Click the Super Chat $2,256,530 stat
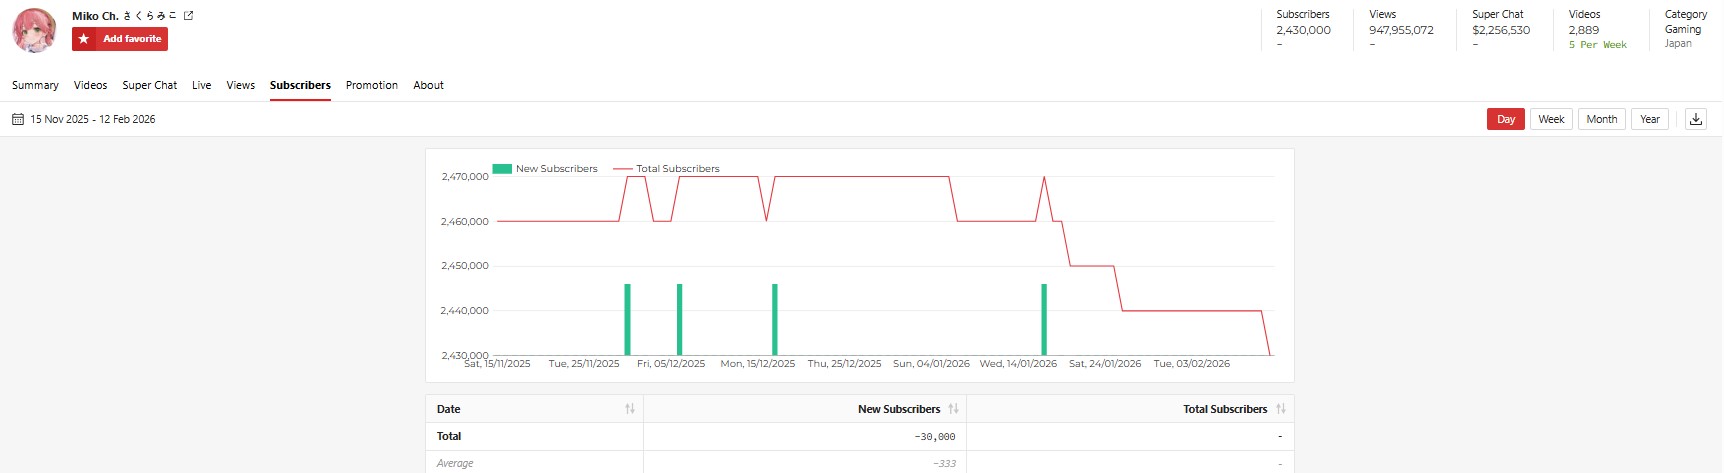The image size is (1724, 473). tap(1501, 28)
